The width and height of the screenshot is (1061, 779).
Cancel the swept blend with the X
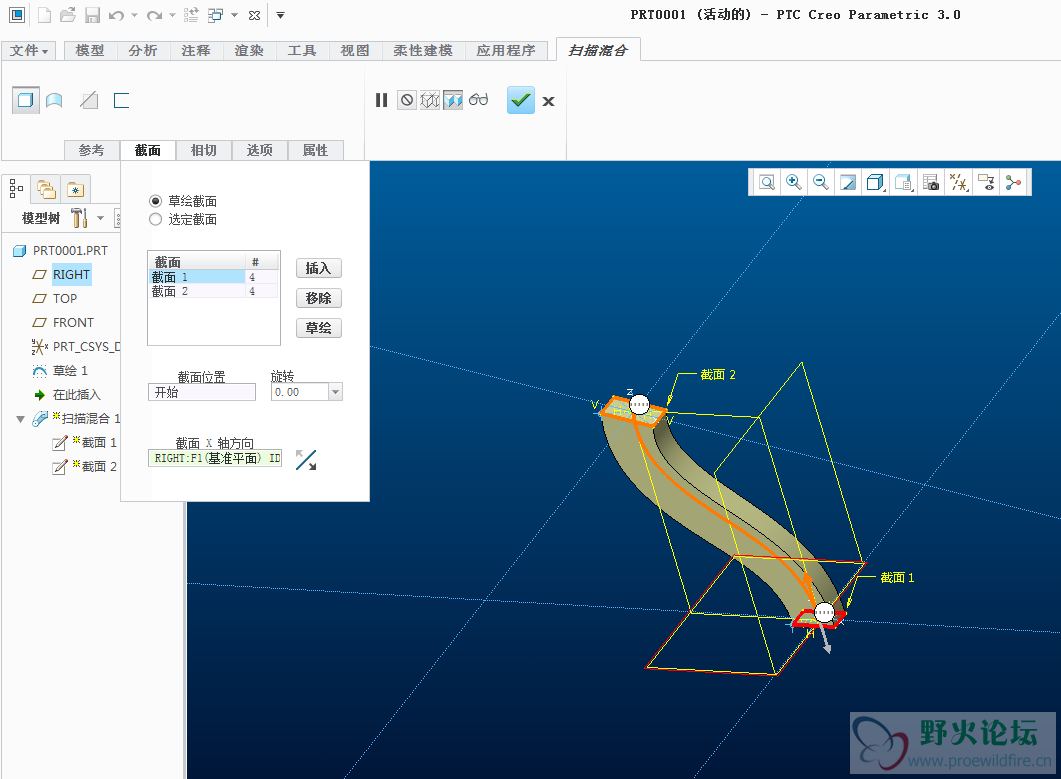coord(549,101)
